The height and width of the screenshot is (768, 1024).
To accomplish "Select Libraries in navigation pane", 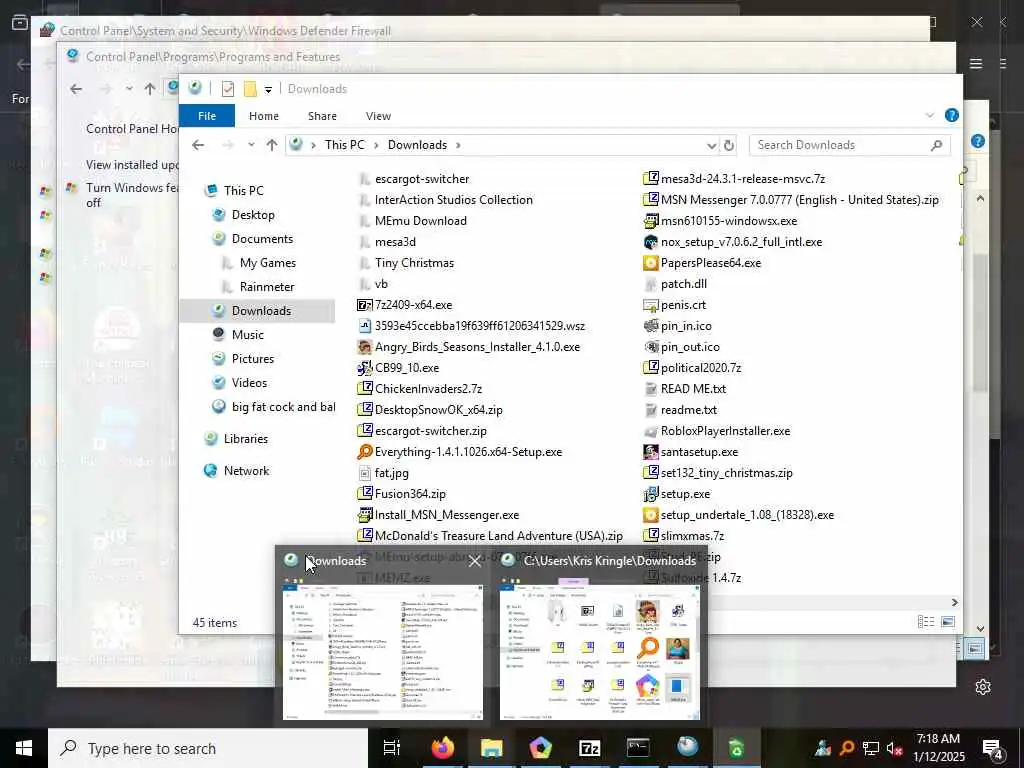I will 246,439.
